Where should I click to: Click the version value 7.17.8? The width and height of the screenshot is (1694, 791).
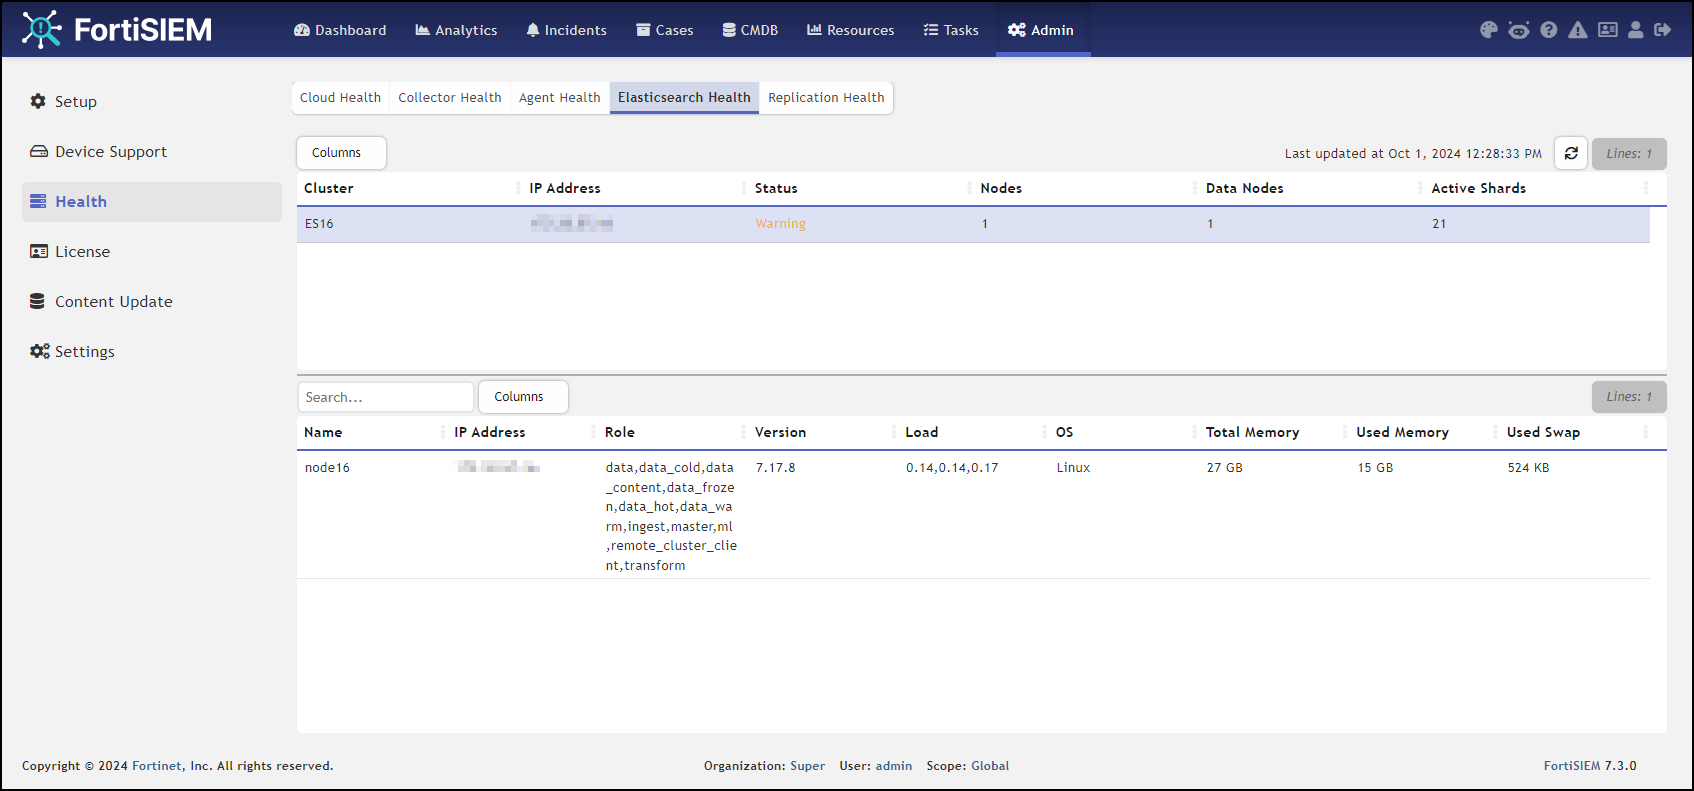click(x=775, y=468)
